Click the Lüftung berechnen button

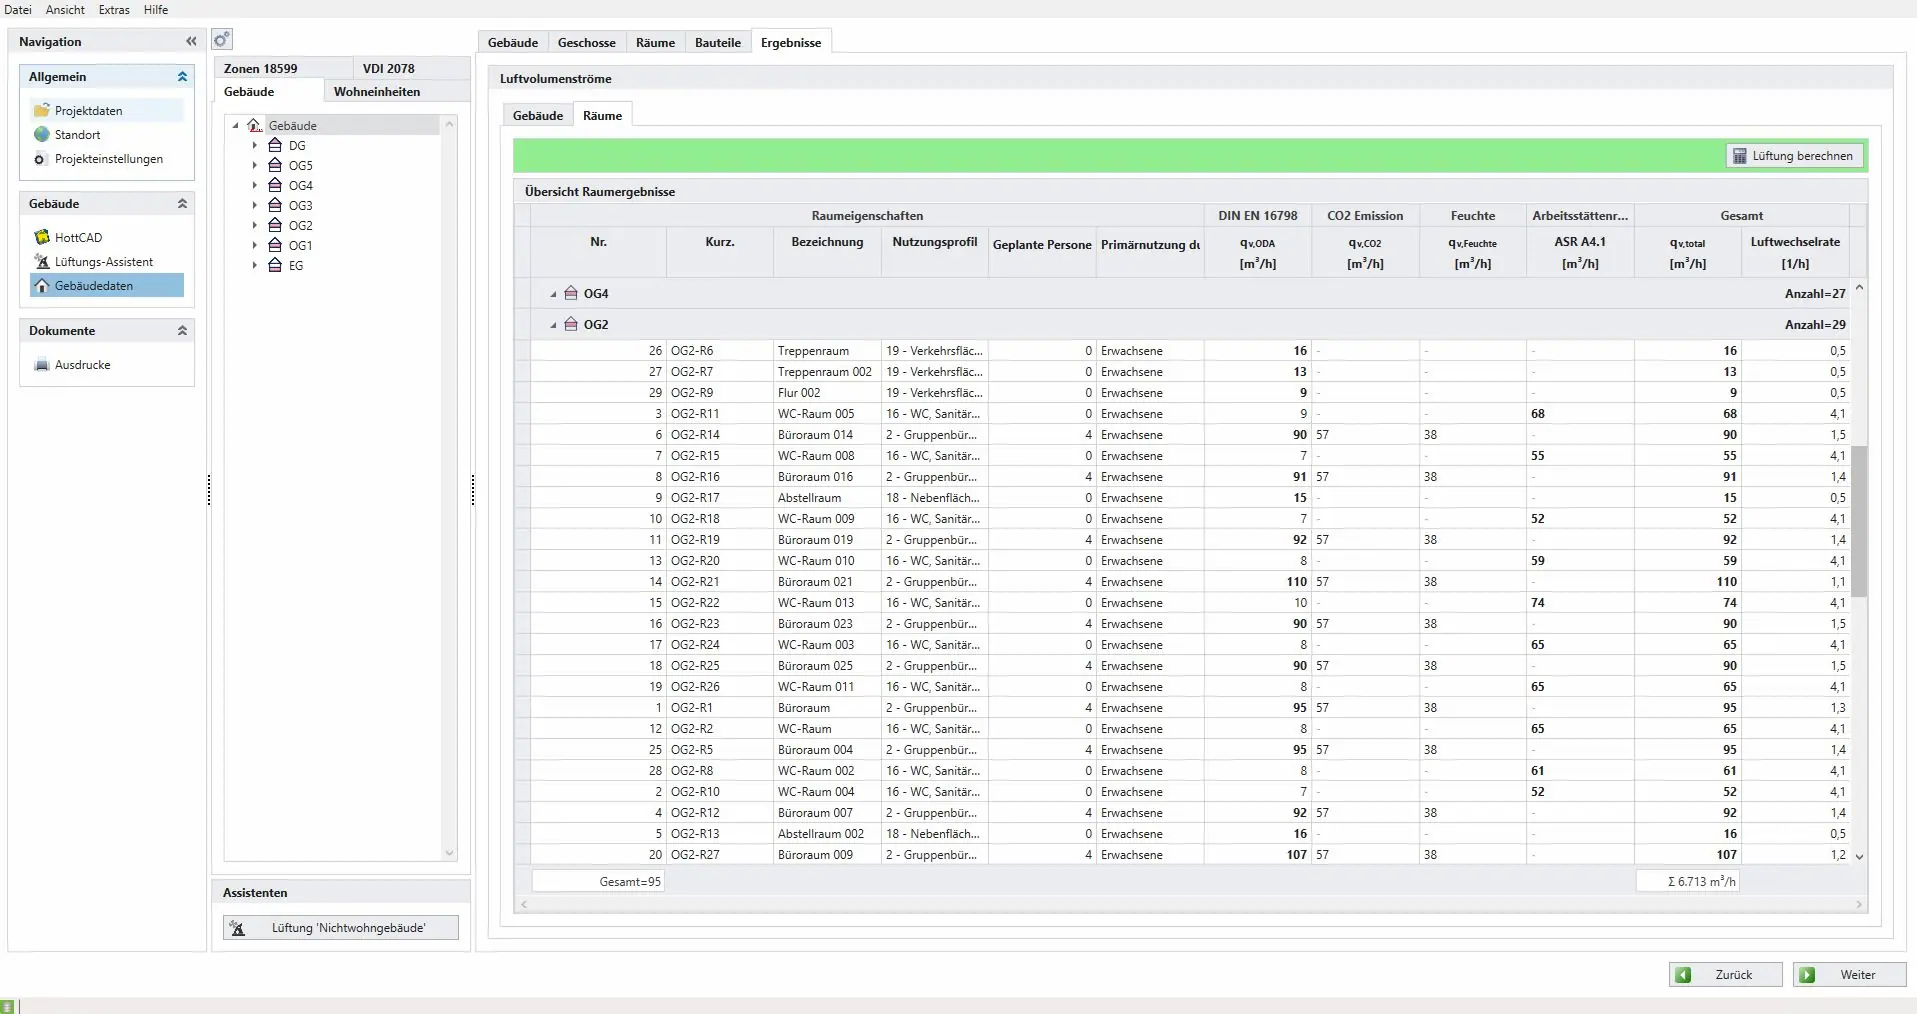pyautogui.click(x=1793, y=156)
